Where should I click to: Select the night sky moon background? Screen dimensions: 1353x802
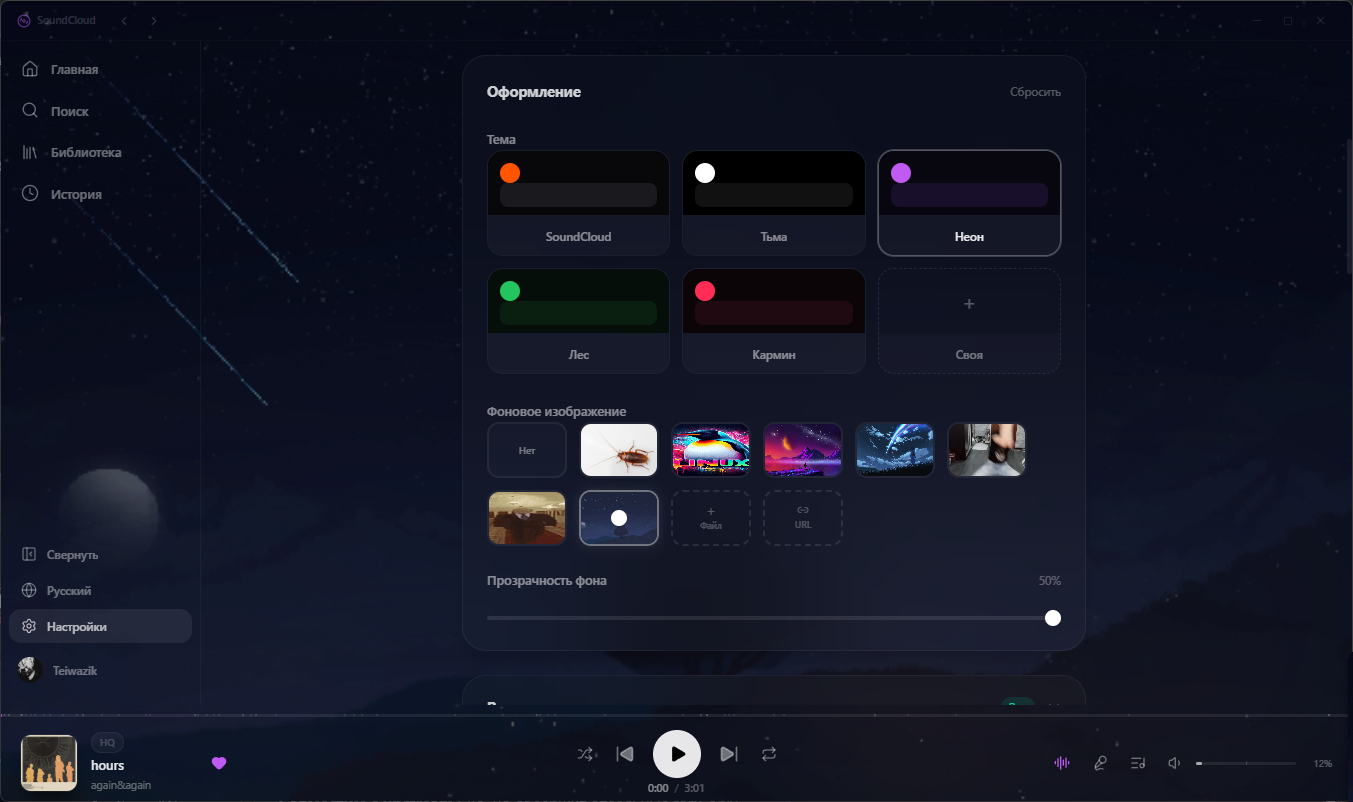click(x=619, y=518)
